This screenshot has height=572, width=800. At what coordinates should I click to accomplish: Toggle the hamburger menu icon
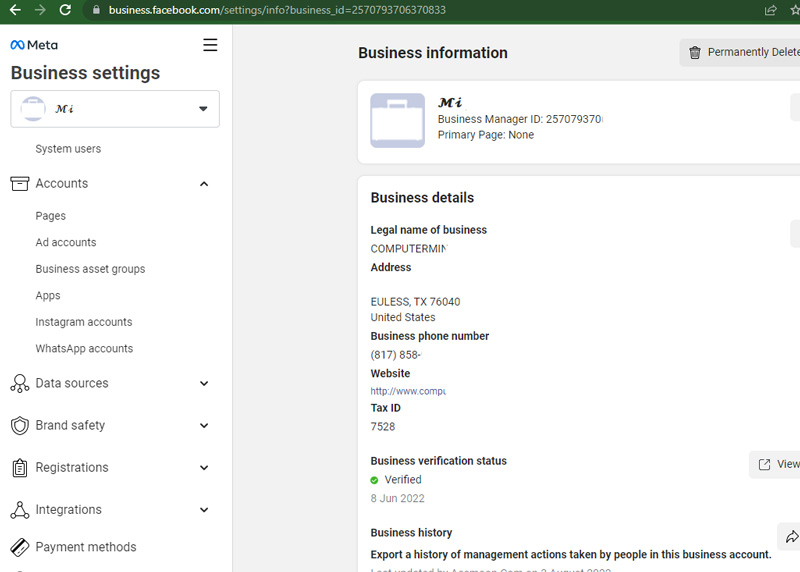click(x=210, y=45)
